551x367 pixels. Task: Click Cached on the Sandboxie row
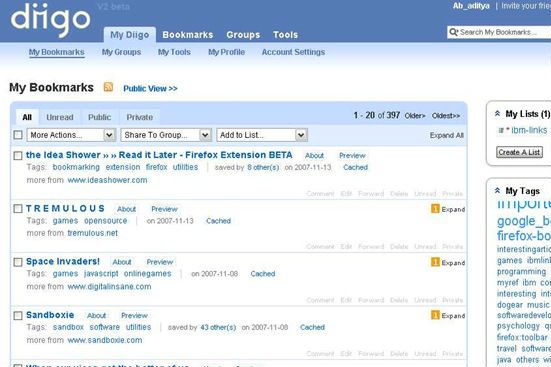(312, 327)
